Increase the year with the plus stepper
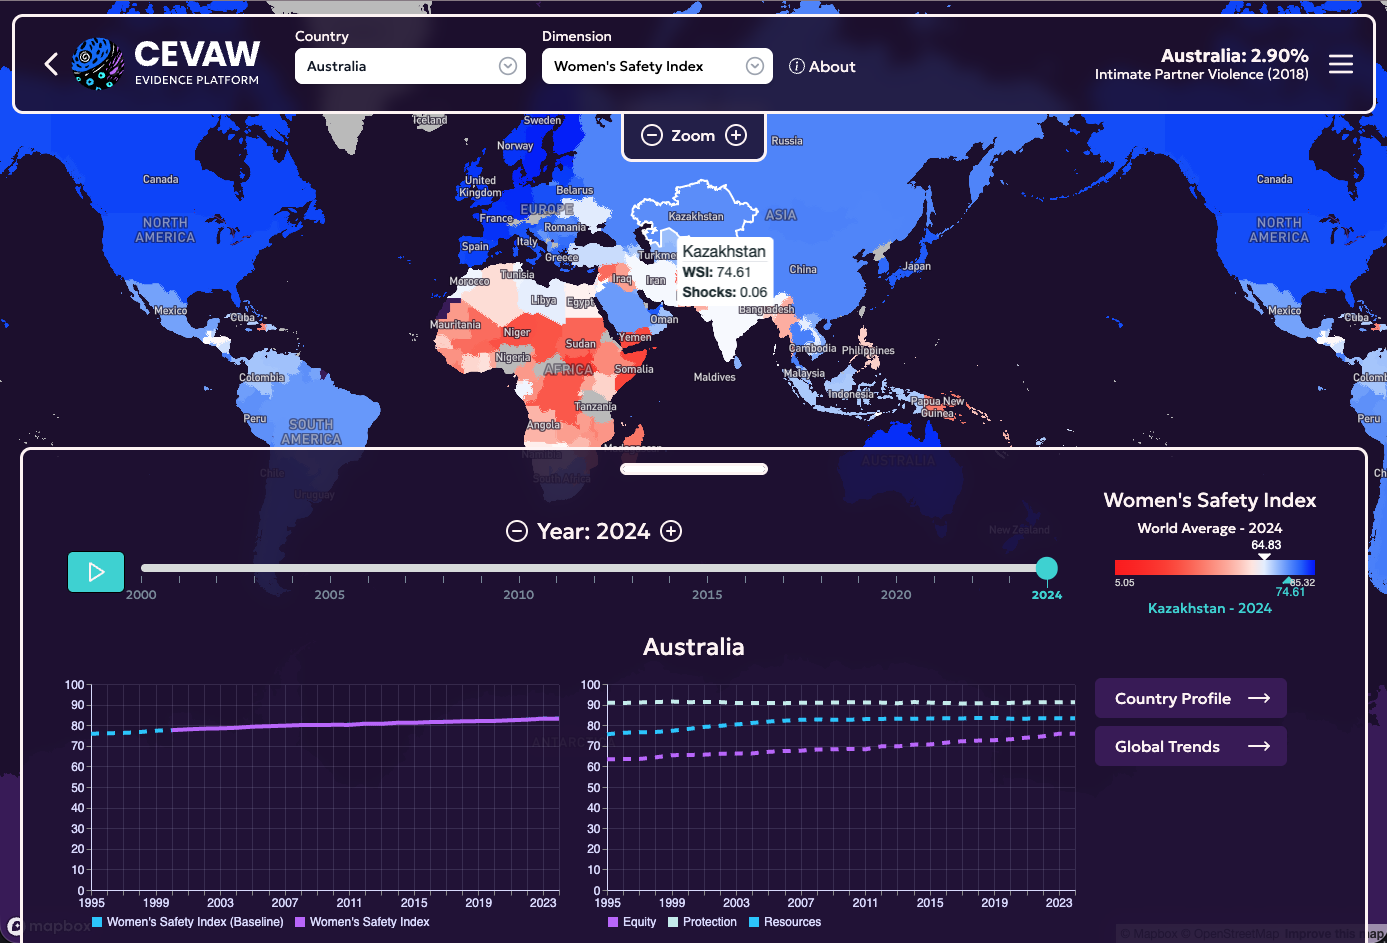The image size is (1387, 943). (x=670, y=531)
